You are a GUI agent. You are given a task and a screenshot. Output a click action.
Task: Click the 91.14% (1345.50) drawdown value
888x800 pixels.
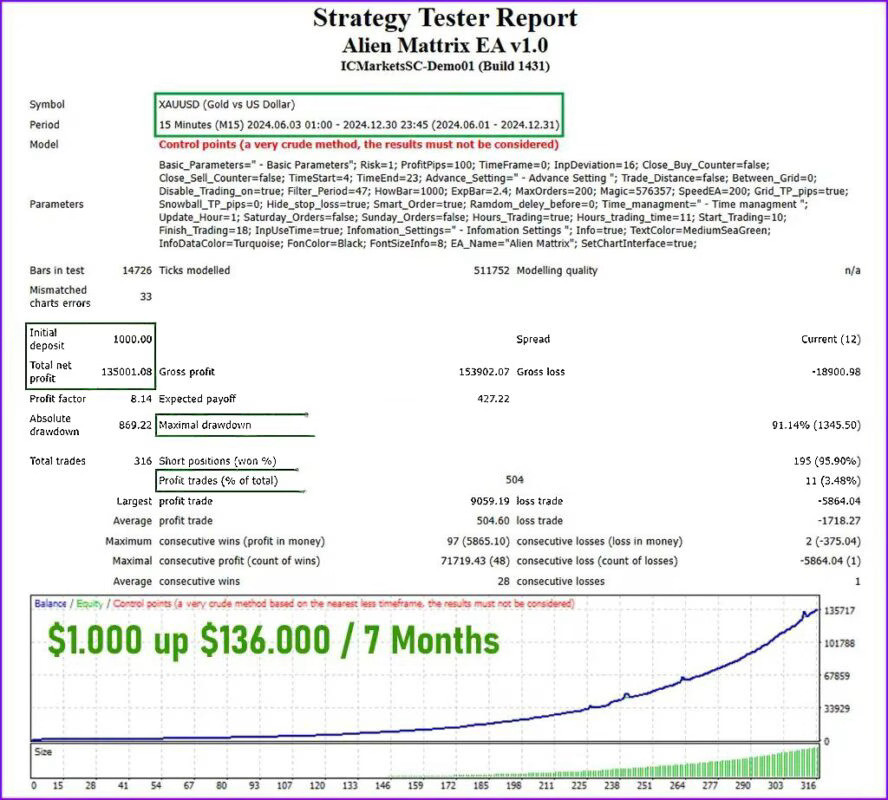pos(815,425)
